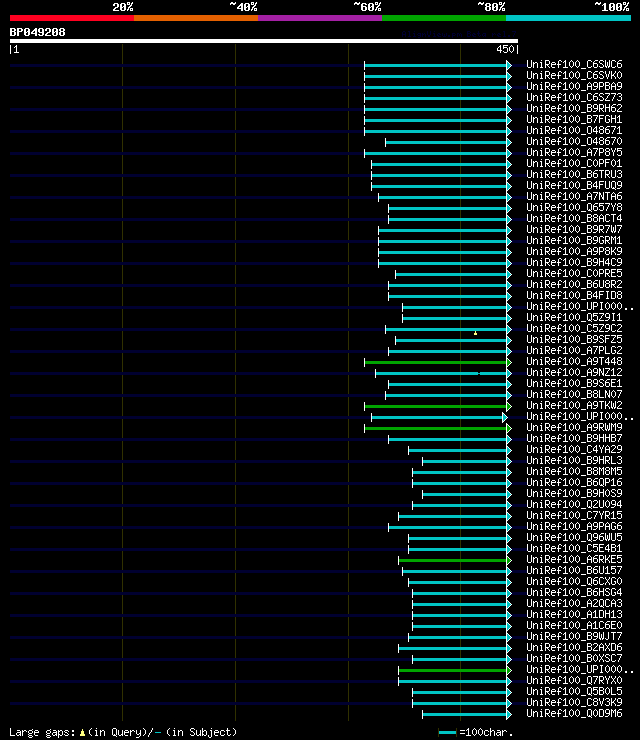Open hit UniRef100_B7FGH1

(574, 119)
